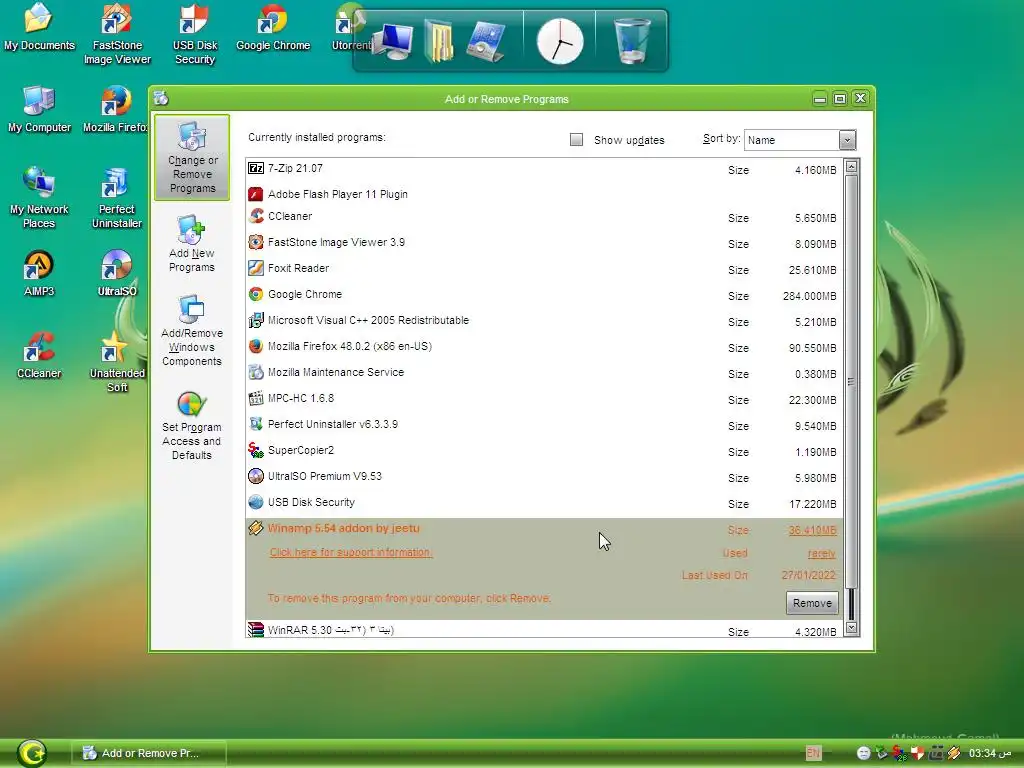Screen dimensions: 1024x768
Task: Minimize the Add or Remove Programs window
Action: [820, 99]
